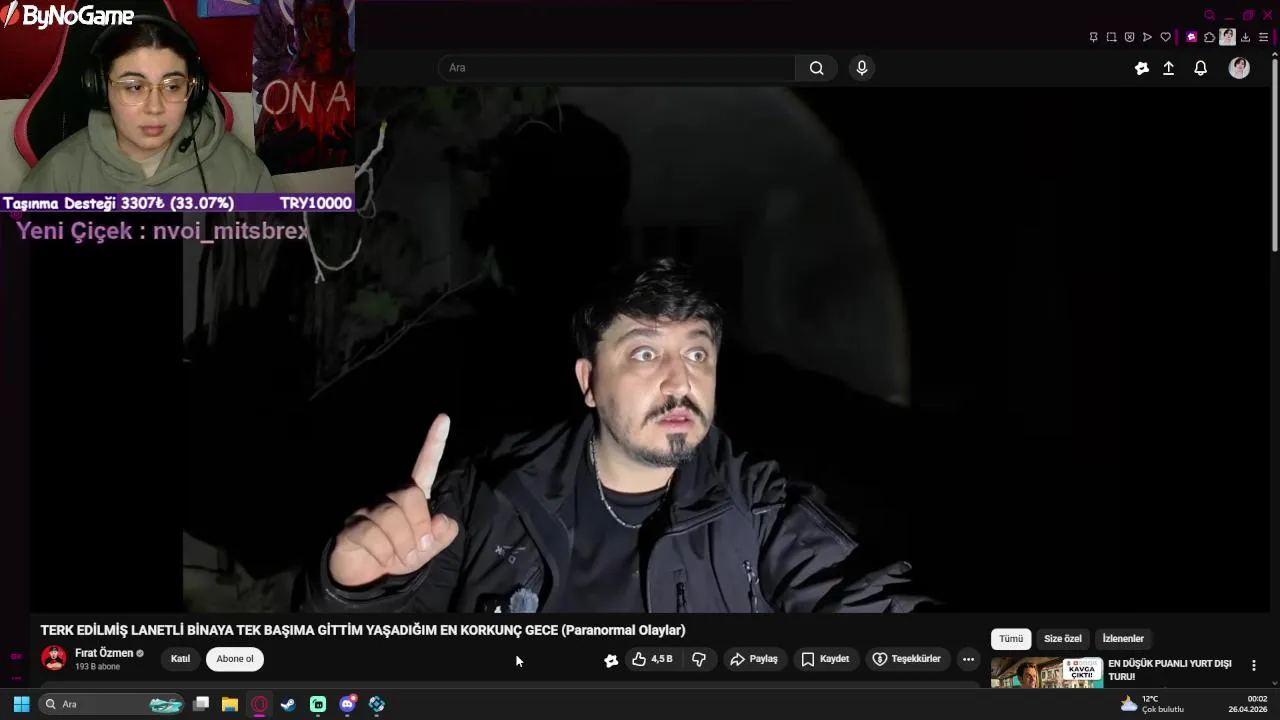Subscribe with the Abone ol button
The width and height of the screenshot is (1280, 720).
(235, 658)
